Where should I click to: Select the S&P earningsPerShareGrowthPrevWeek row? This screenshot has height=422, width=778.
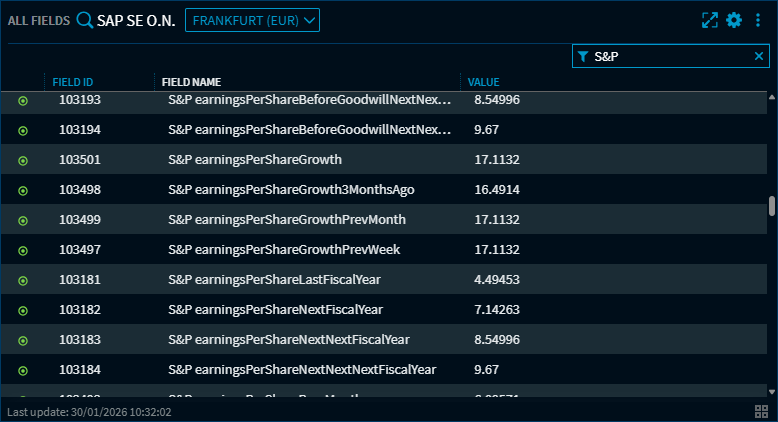click(x=298, y=250)
